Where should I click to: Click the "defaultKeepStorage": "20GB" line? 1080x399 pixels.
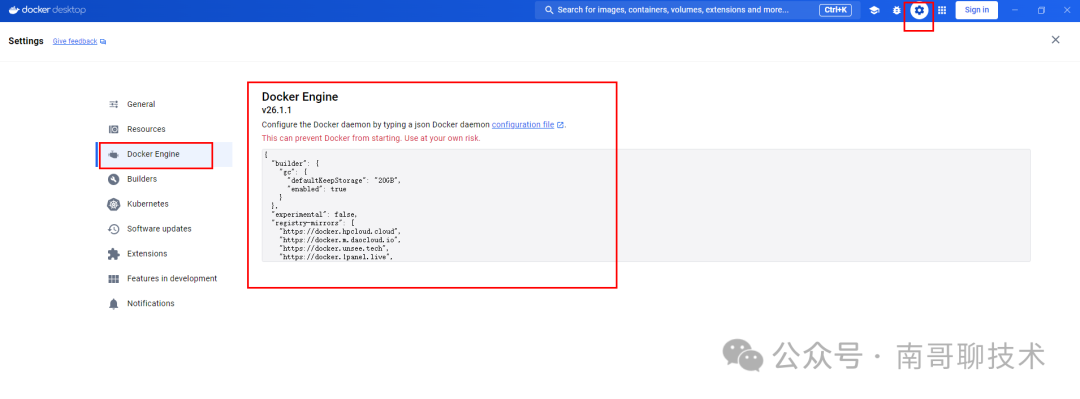[x=343, y=180]
